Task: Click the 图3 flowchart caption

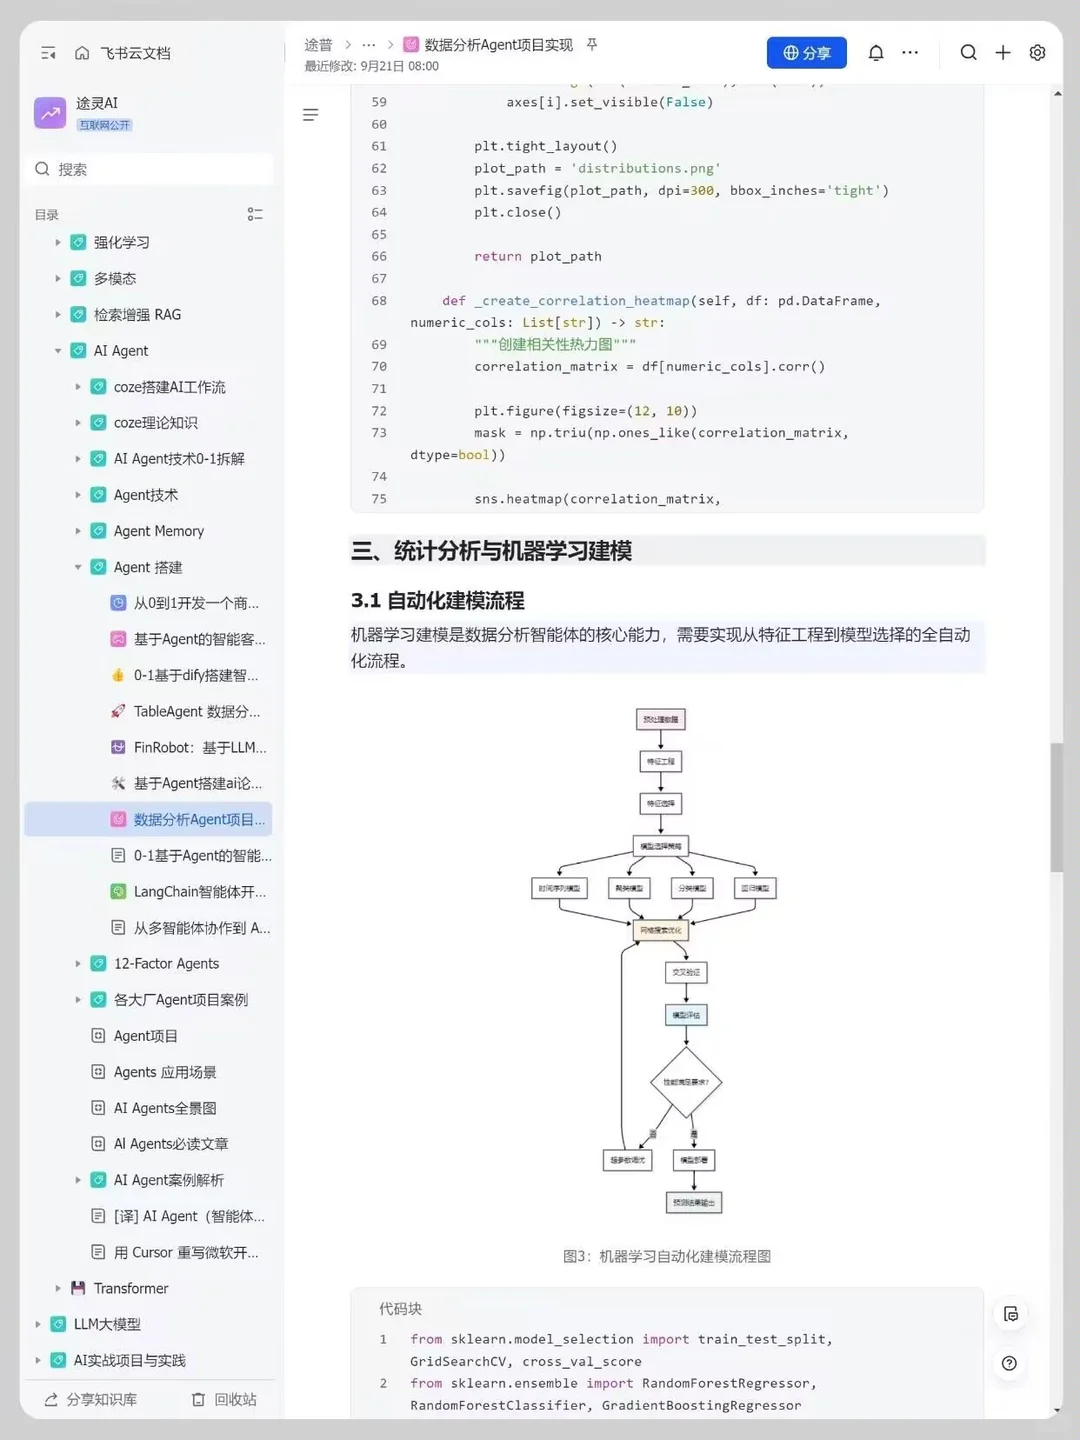Action: point(667,1256)
